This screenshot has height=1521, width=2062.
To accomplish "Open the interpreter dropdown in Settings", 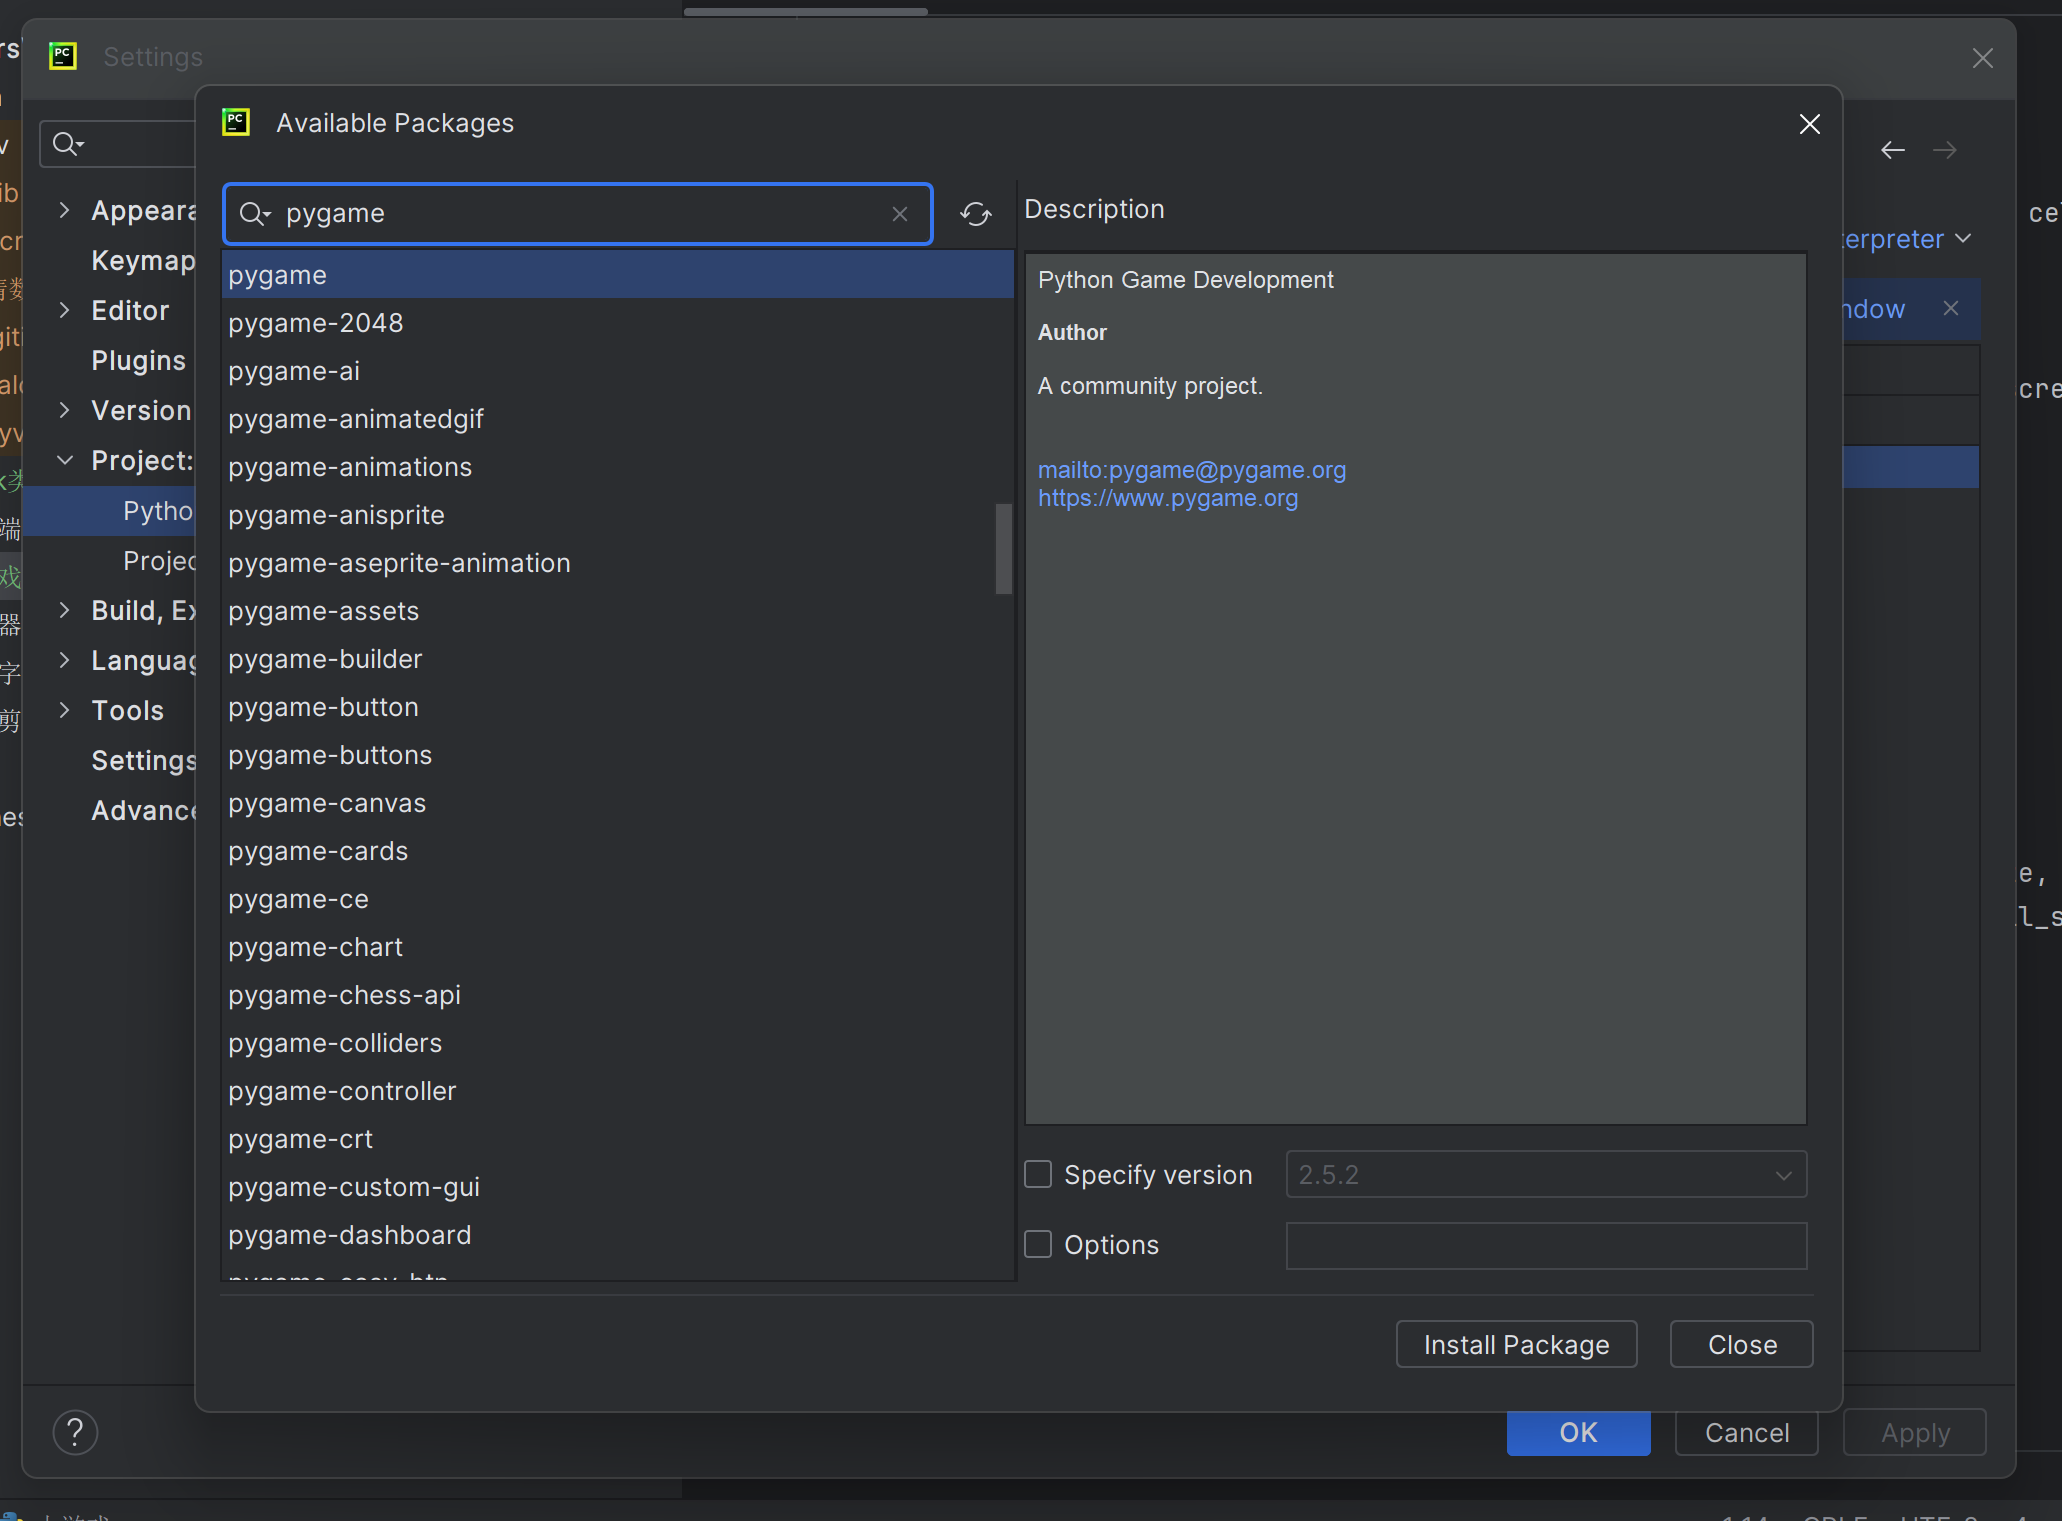I will 1907,239.
